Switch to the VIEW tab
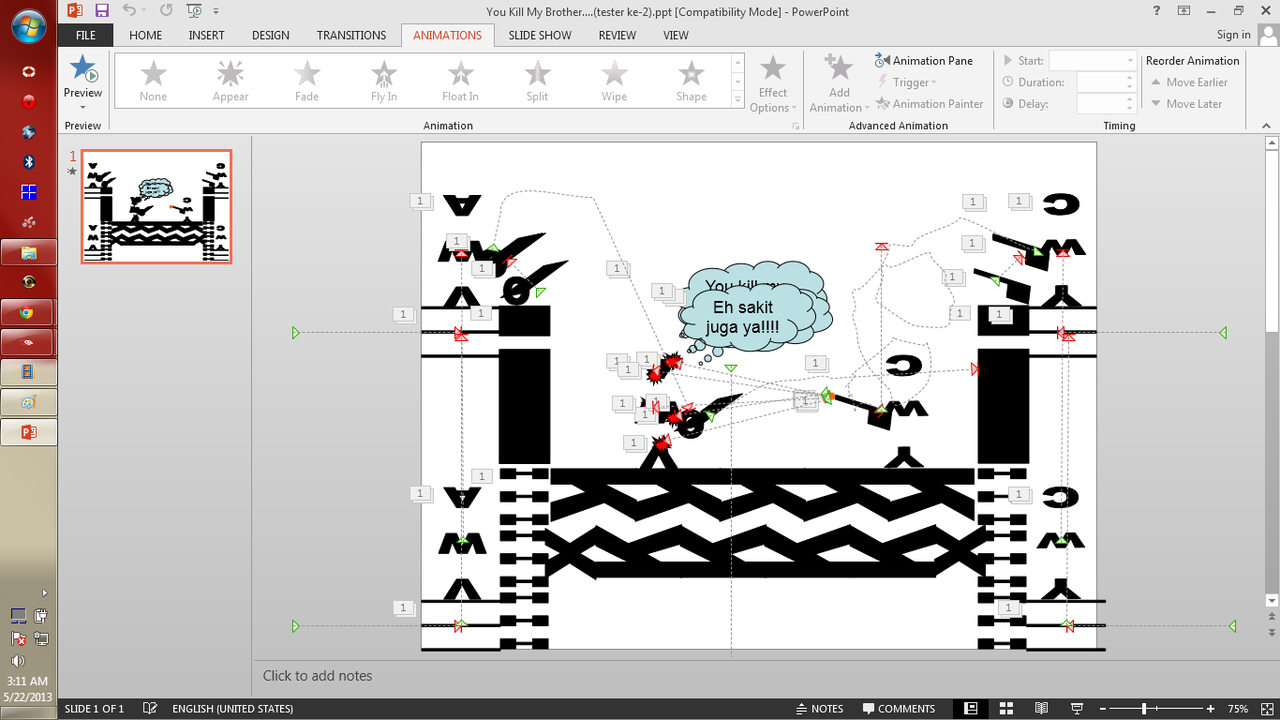The height and width of the screenshot is (720, 1280). point(676,35)
